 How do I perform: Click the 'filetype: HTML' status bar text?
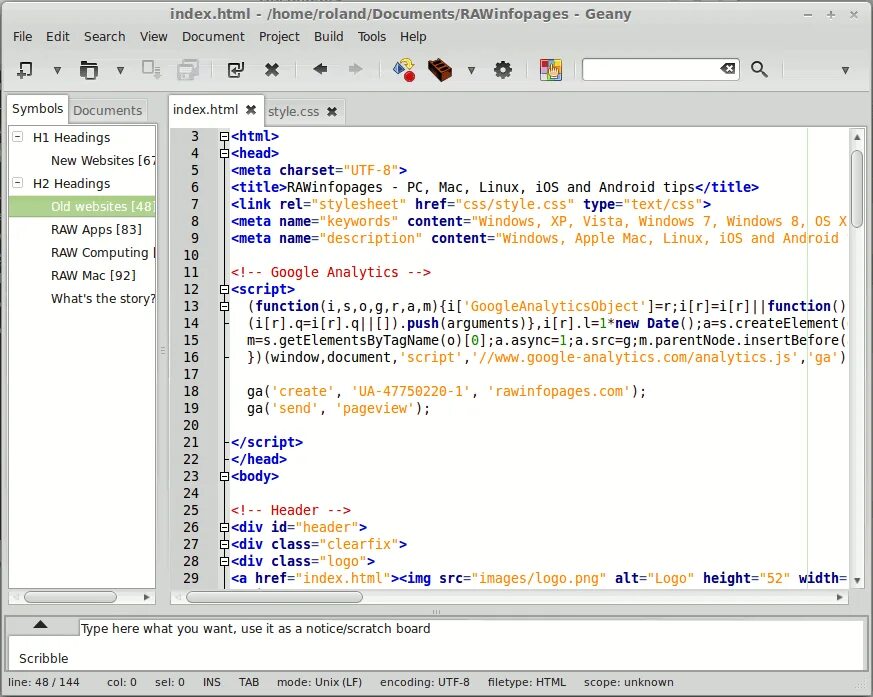click(527, 683)
